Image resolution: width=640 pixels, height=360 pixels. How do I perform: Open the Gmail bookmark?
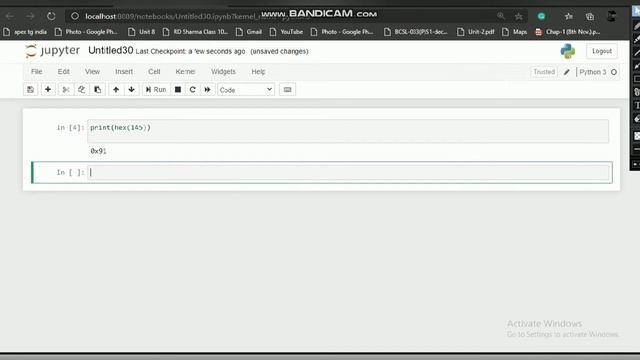click(x=249, y=32)
